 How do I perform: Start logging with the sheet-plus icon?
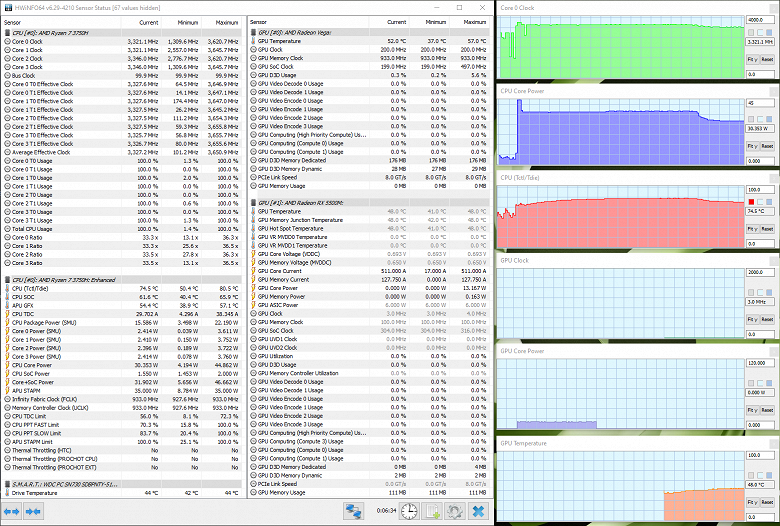432,511
